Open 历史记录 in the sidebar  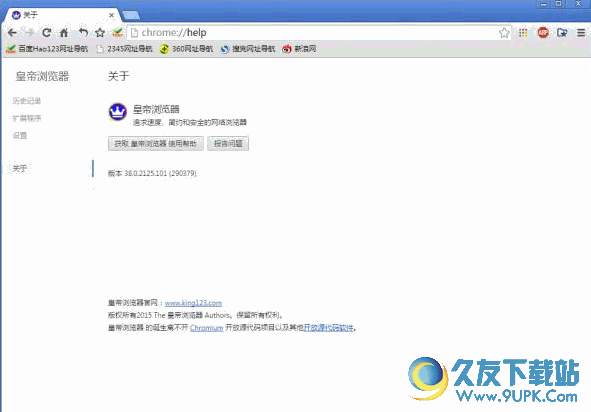27,101
